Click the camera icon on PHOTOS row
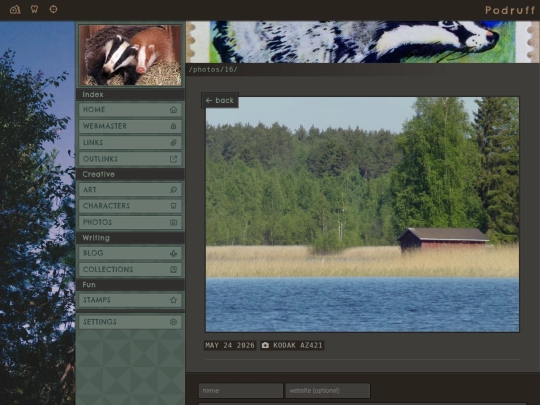The height and width of the screenshot is (405, 540). 173,222
